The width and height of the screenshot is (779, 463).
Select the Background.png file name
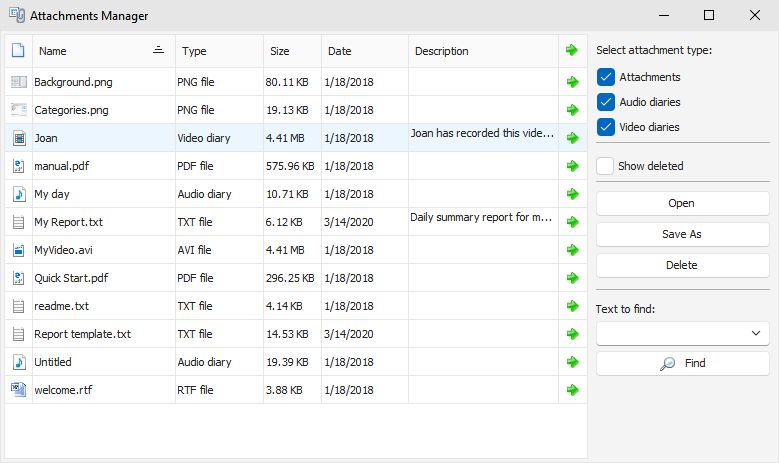click(73, 82)
